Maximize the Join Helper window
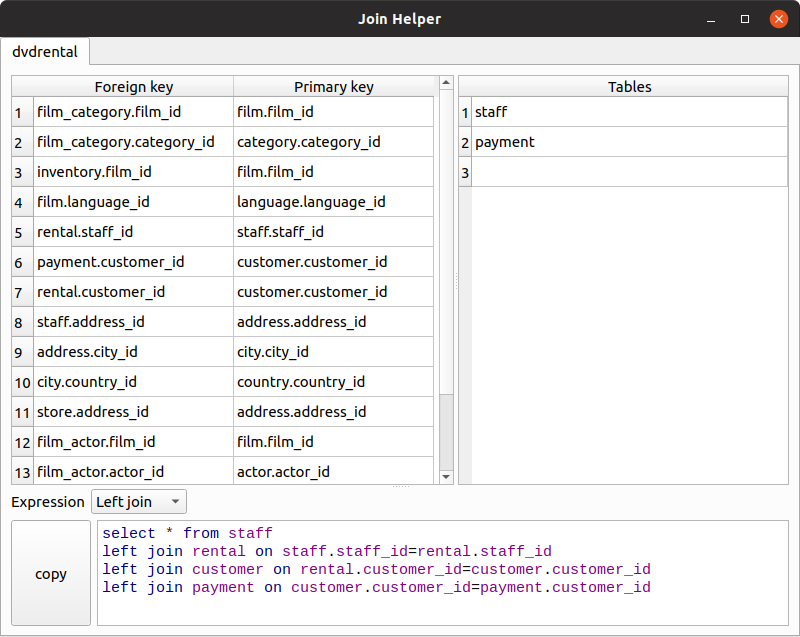This screenshot has height=637, width=800. 745,19
